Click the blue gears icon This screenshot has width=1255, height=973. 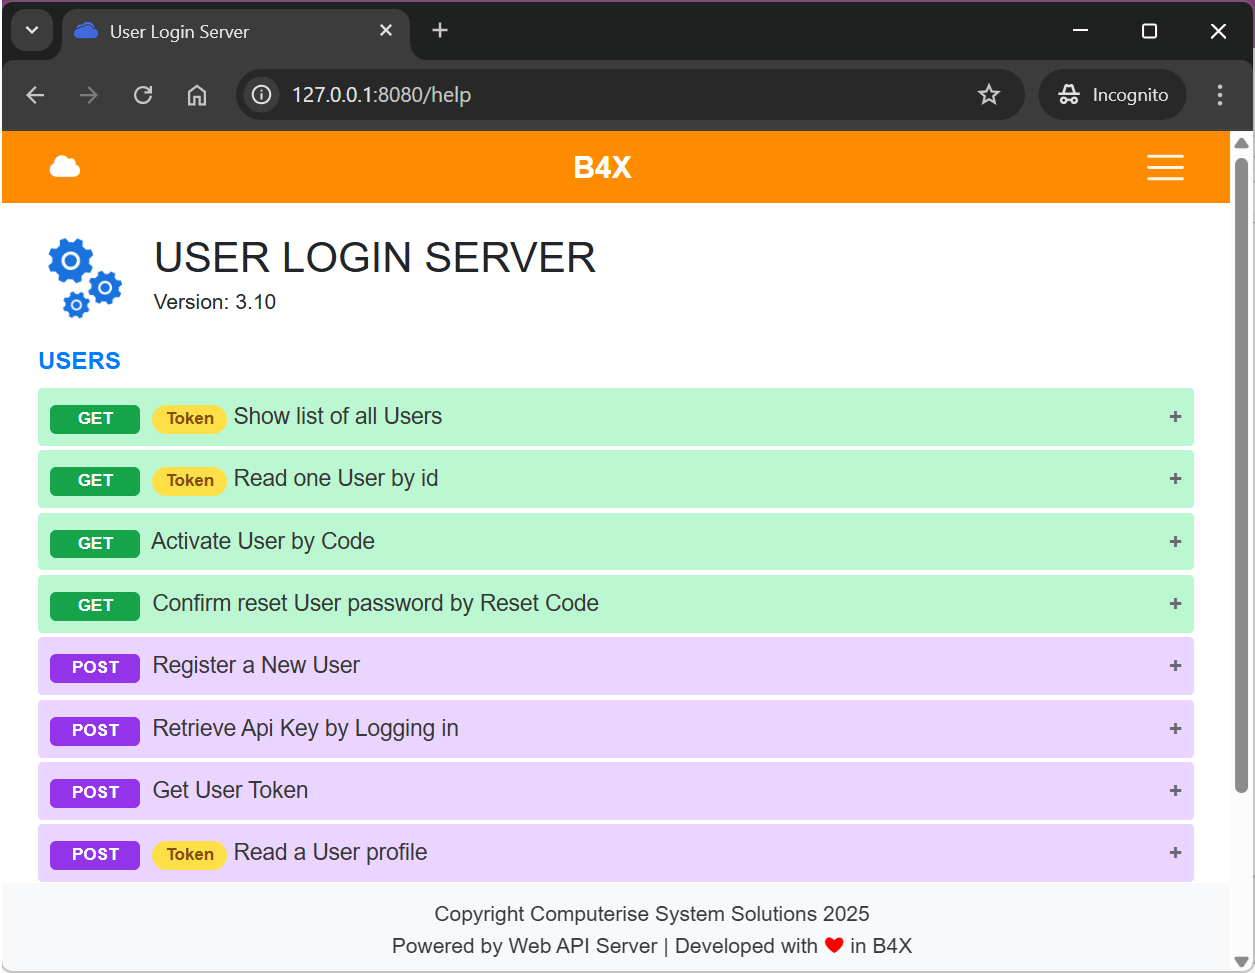tap(84, 277)
